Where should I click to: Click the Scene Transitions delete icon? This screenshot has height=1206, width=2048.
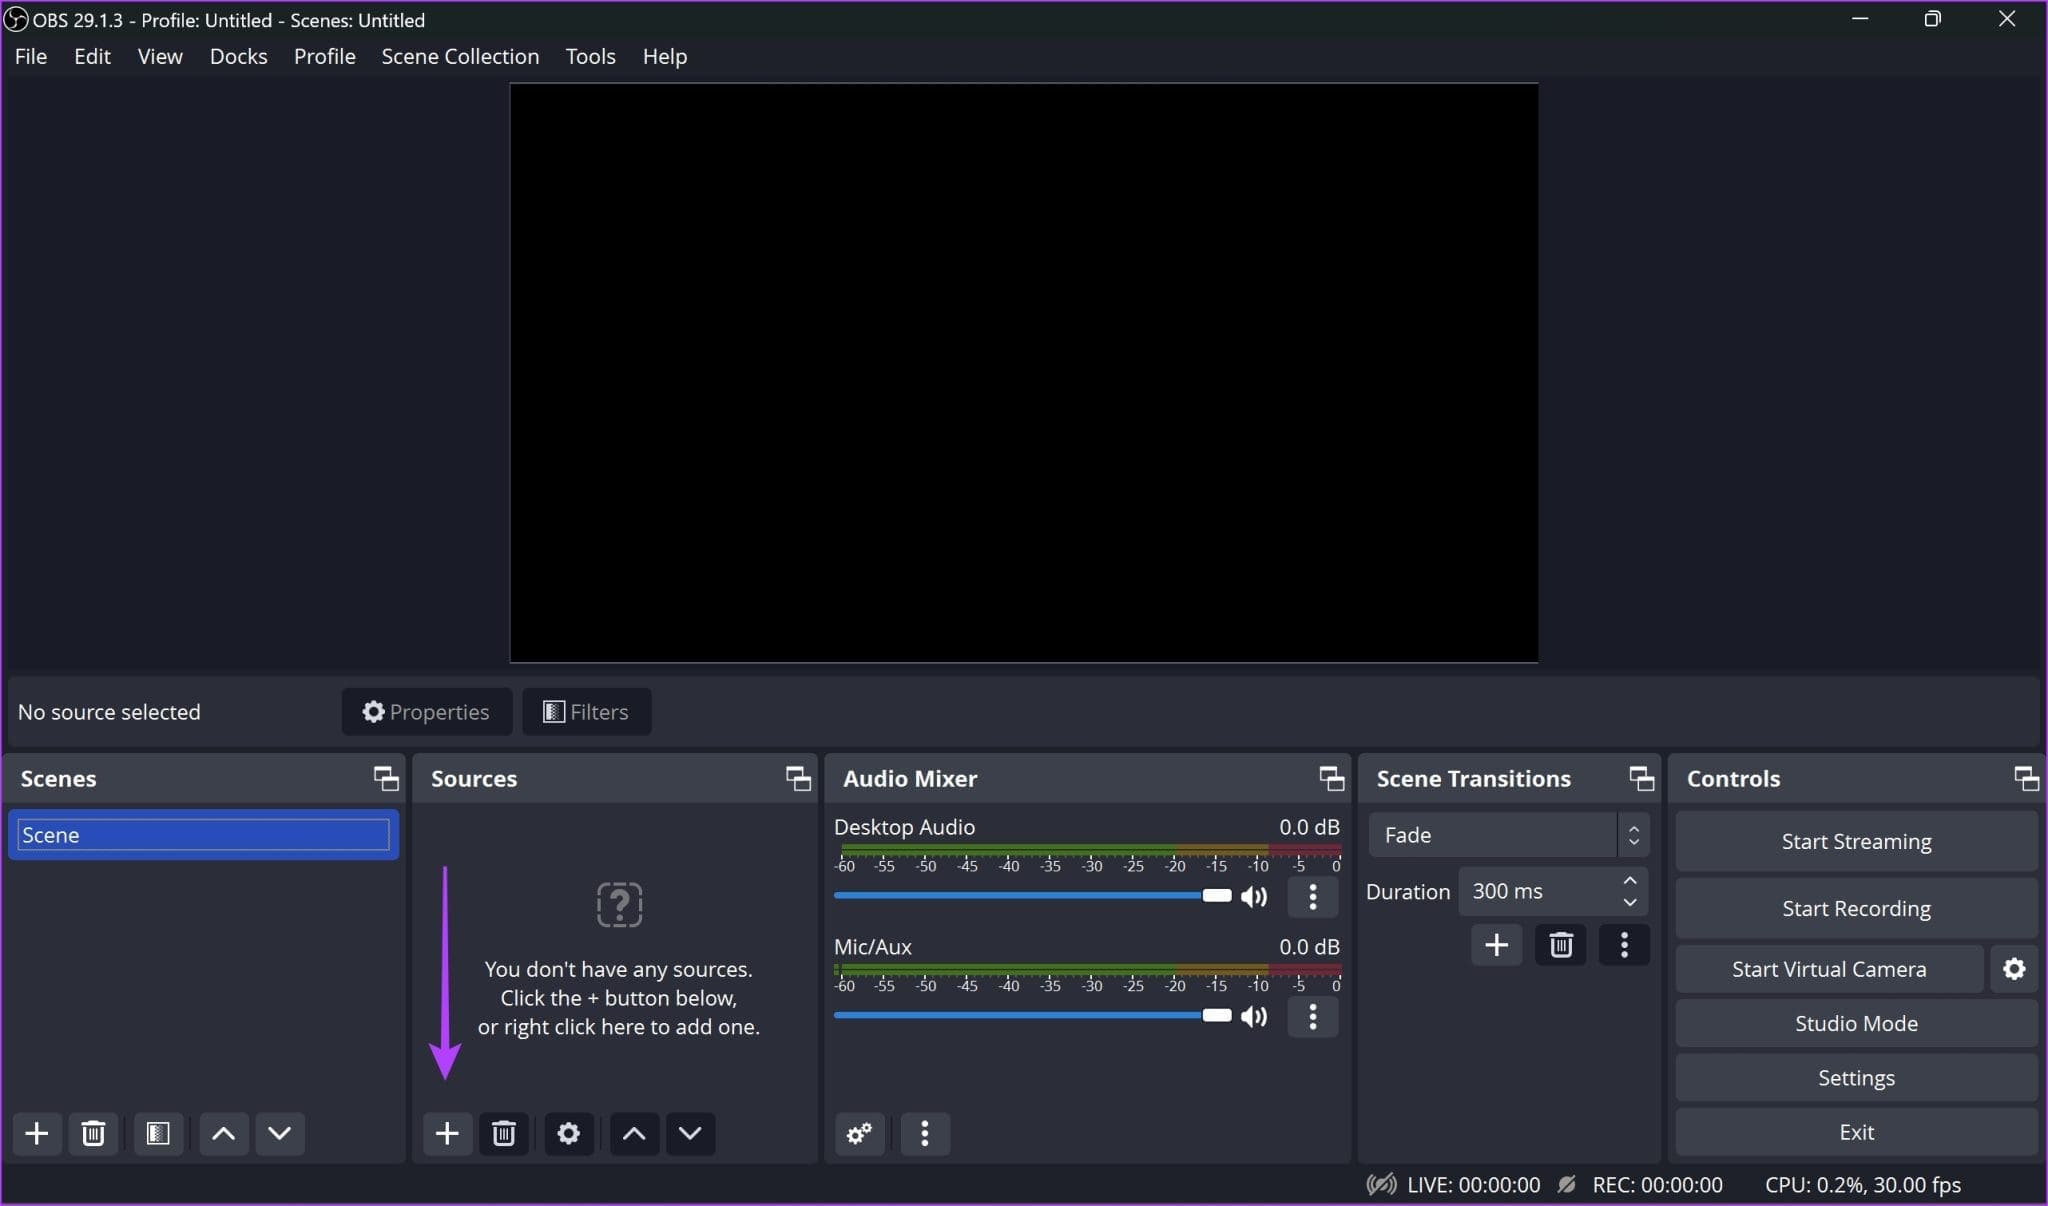click(x=1560, y=943)
